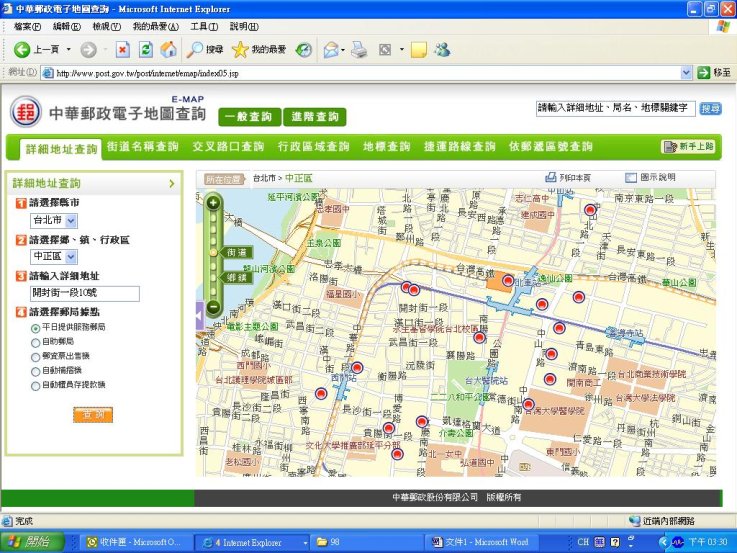Select 自動櫃員存提款機 radio option
Image resolution: width=737 pixels, height=553 pixels.
[35, 386]
